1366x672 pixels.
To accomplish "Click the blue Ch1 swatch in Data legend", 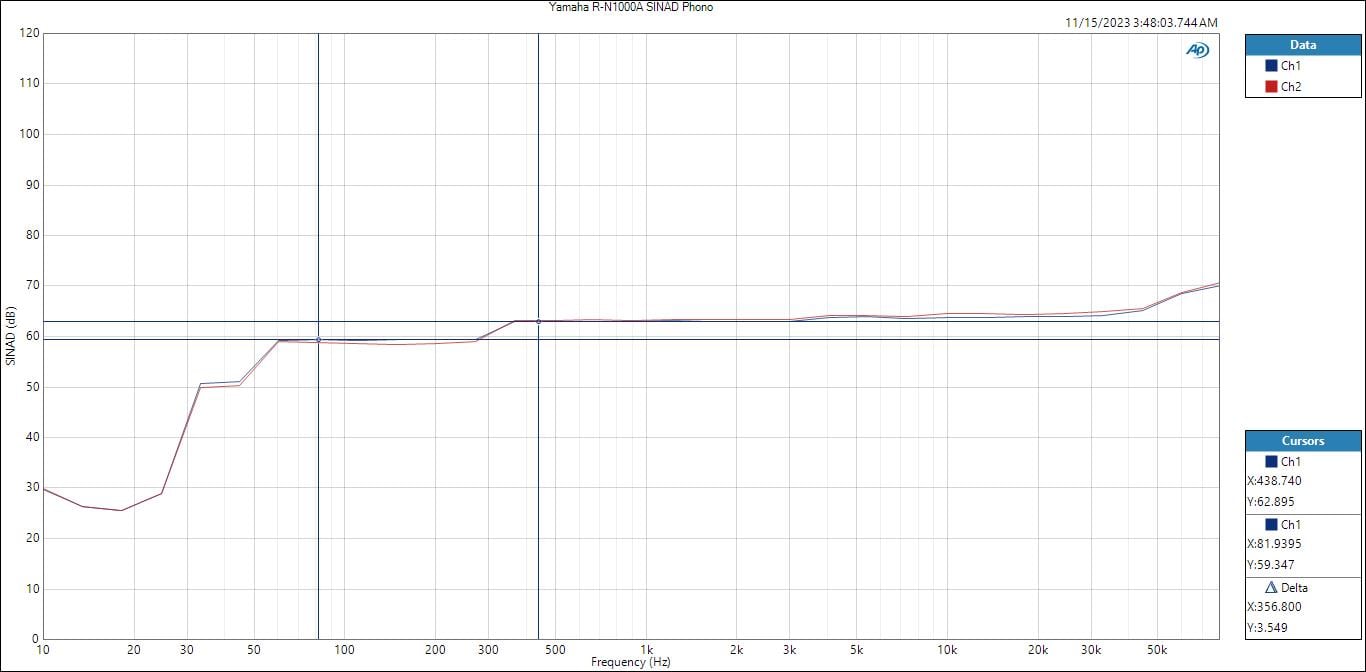I will pos(1271,66).
